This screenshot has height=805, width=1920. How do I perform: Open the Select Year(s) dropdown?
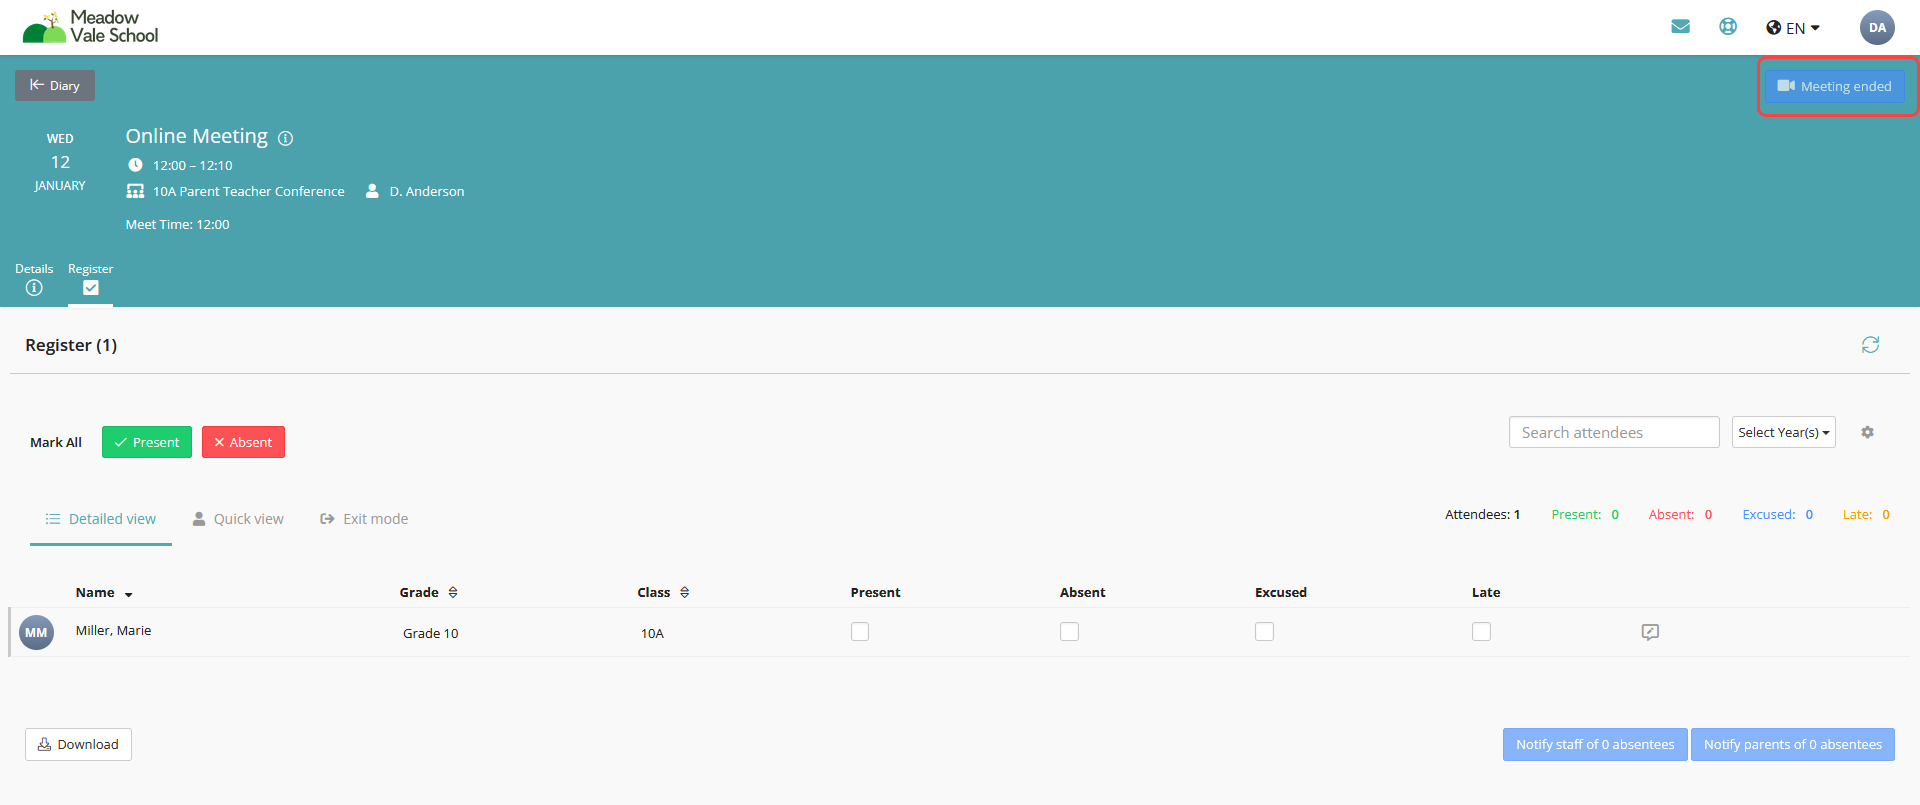[x=1783, y=432]
